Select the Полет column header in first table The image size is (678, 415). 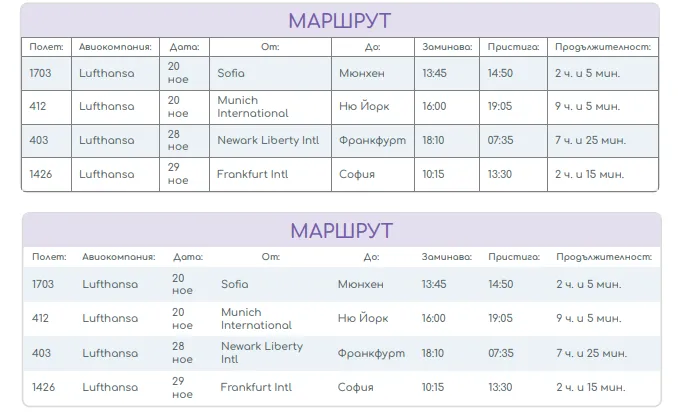click(46, 46)
